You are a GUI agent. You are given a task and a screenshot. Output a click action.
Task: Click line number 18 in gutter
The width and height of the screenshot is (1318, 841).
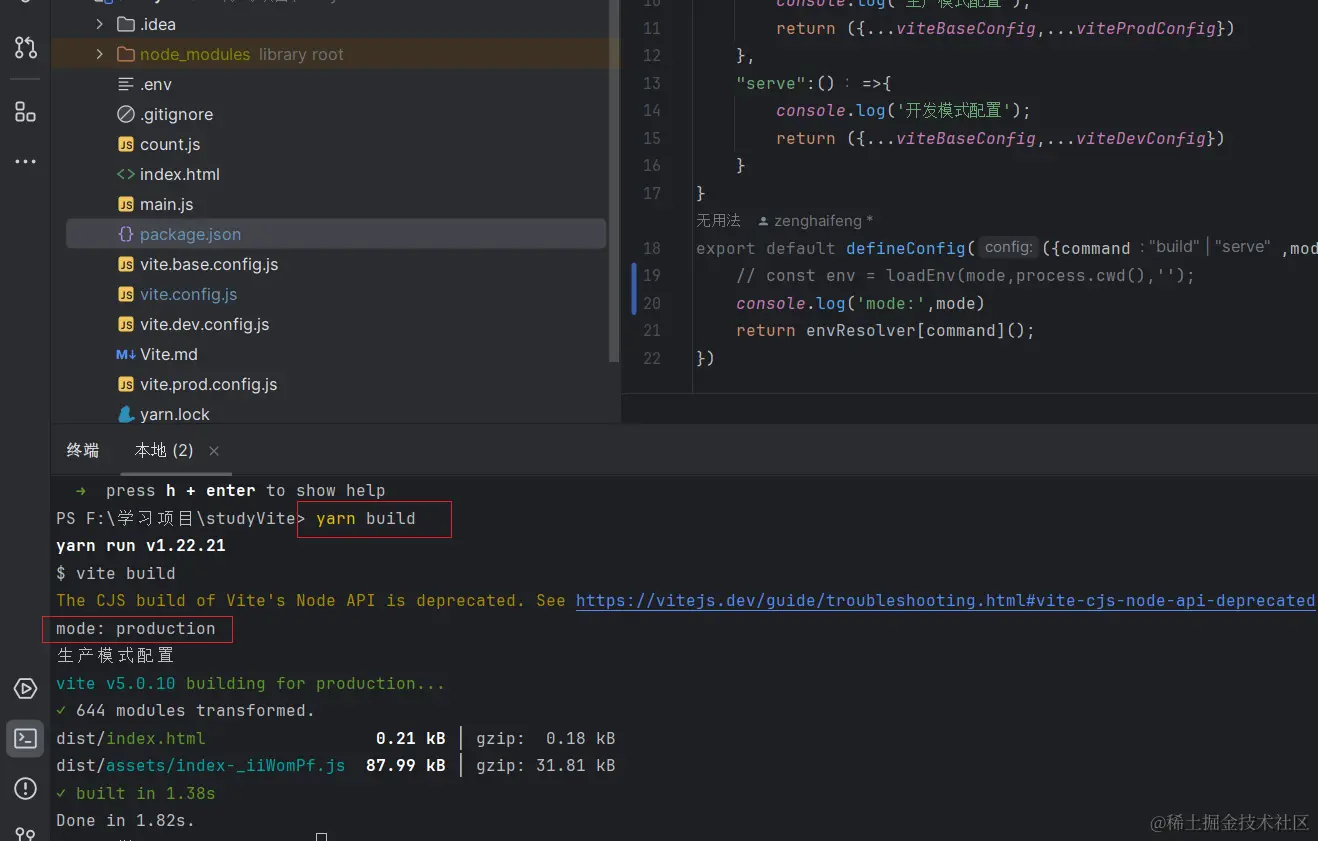pyautogui.click(x=651, y=248)
